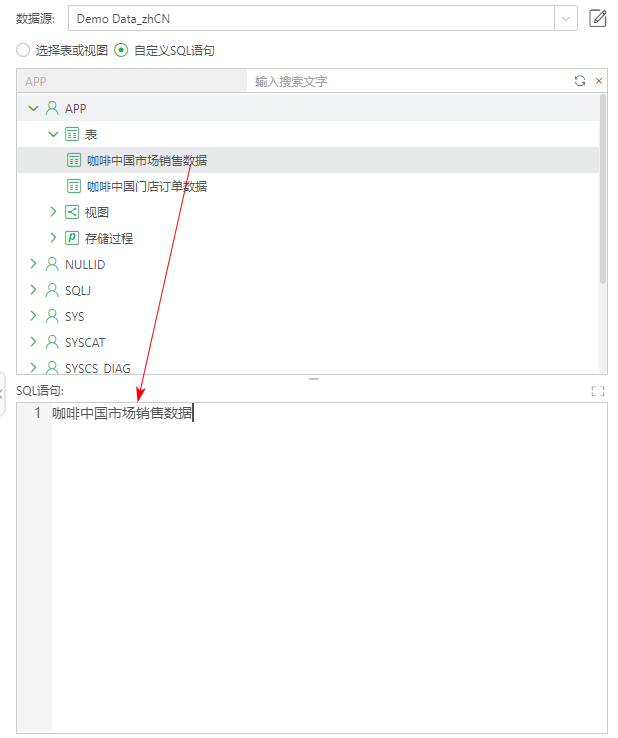The width and height of the screenshot is (618, 738).
Task: Select the 自定义SQL语句 radio button
Action: point(121,50)
